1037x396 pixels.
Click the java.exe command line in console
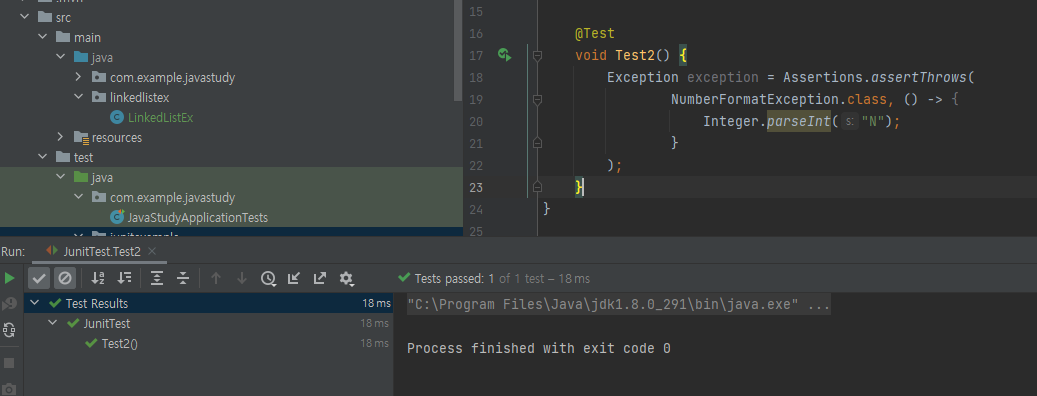pos(618,305)
